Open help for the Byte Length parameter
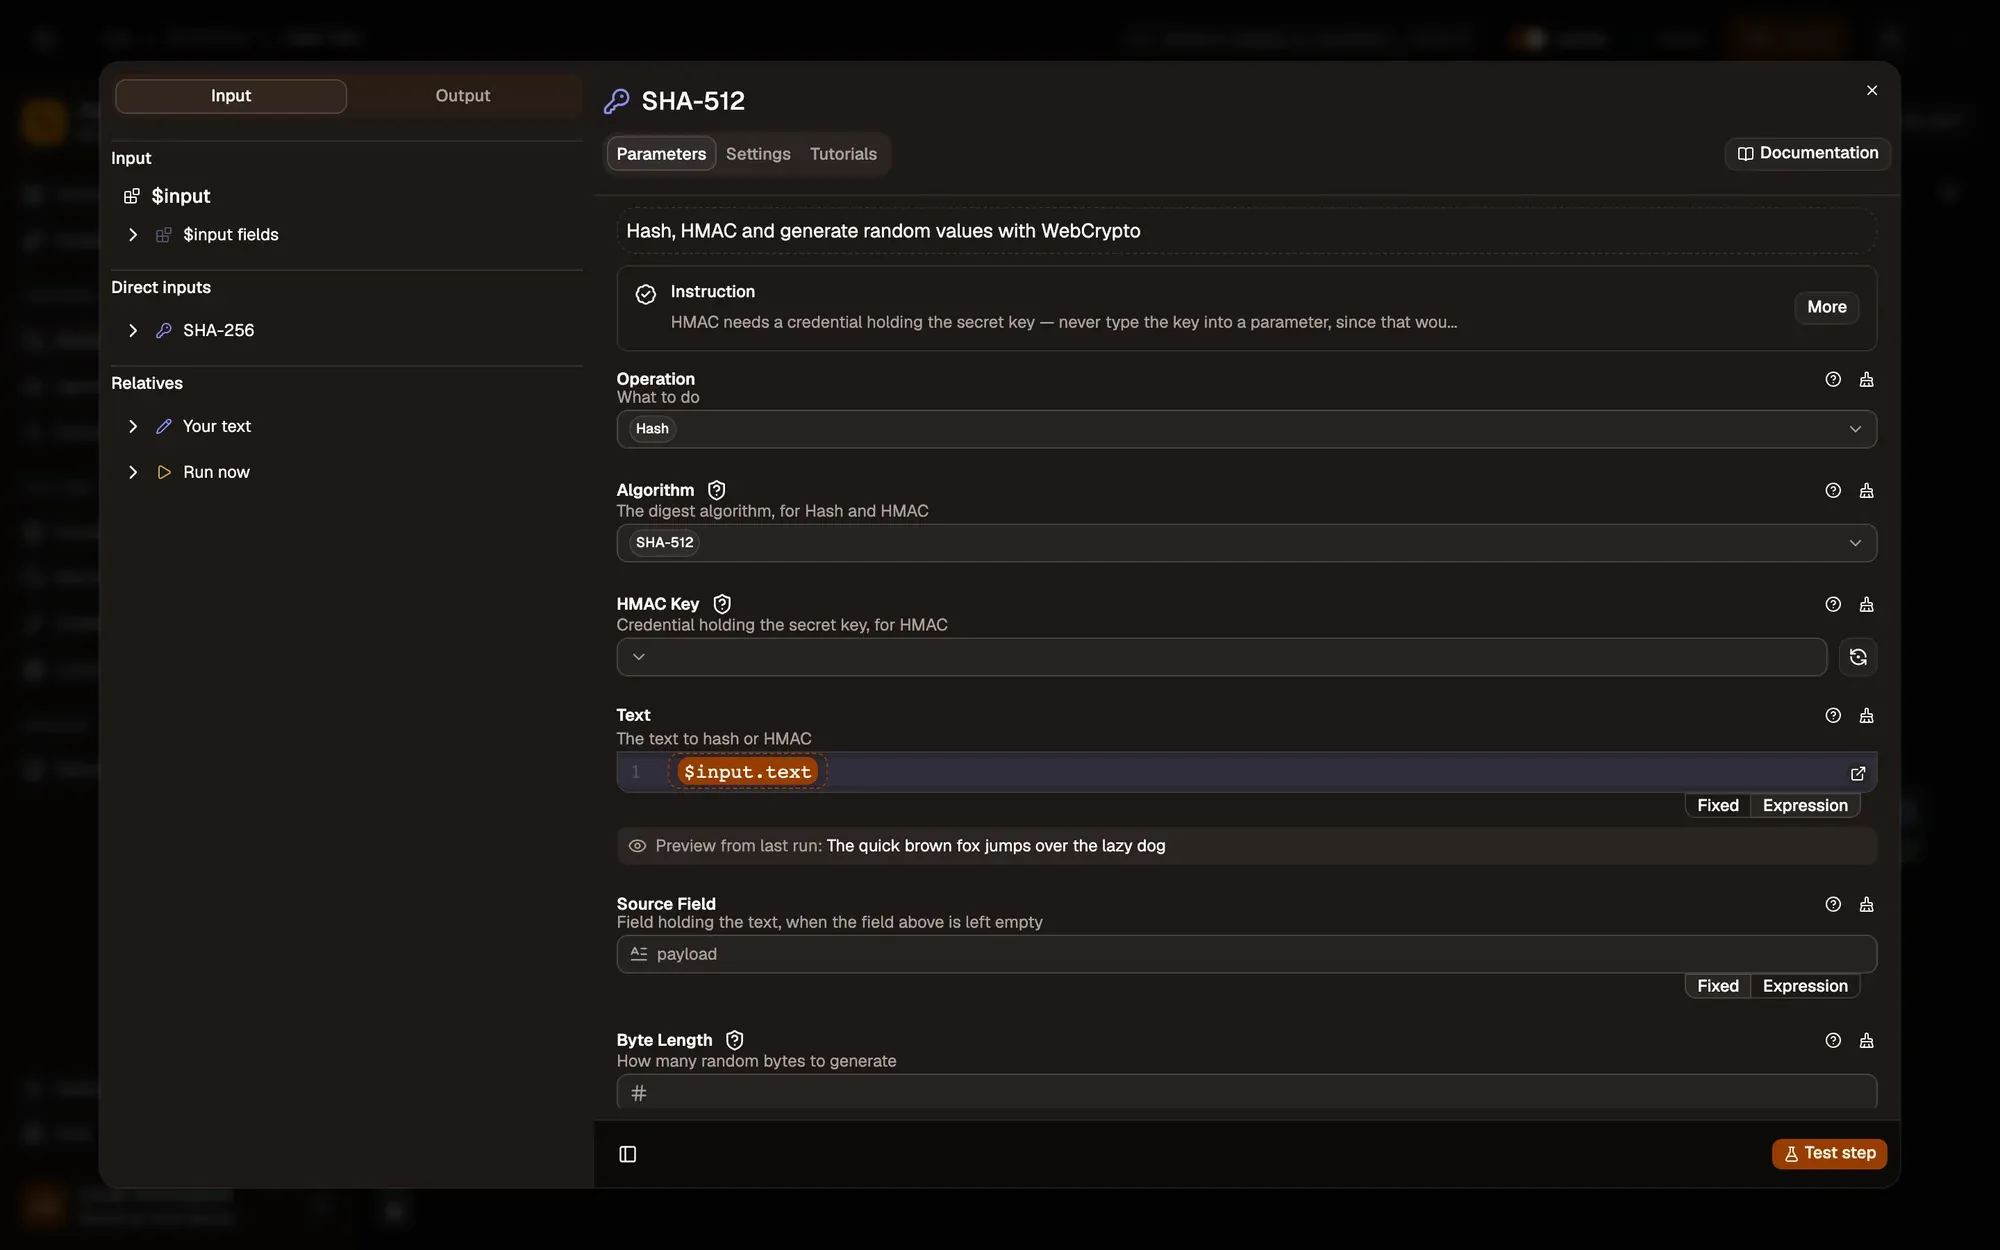Viewport: 2000px width, 1250px height. tap(1832, 1040)
